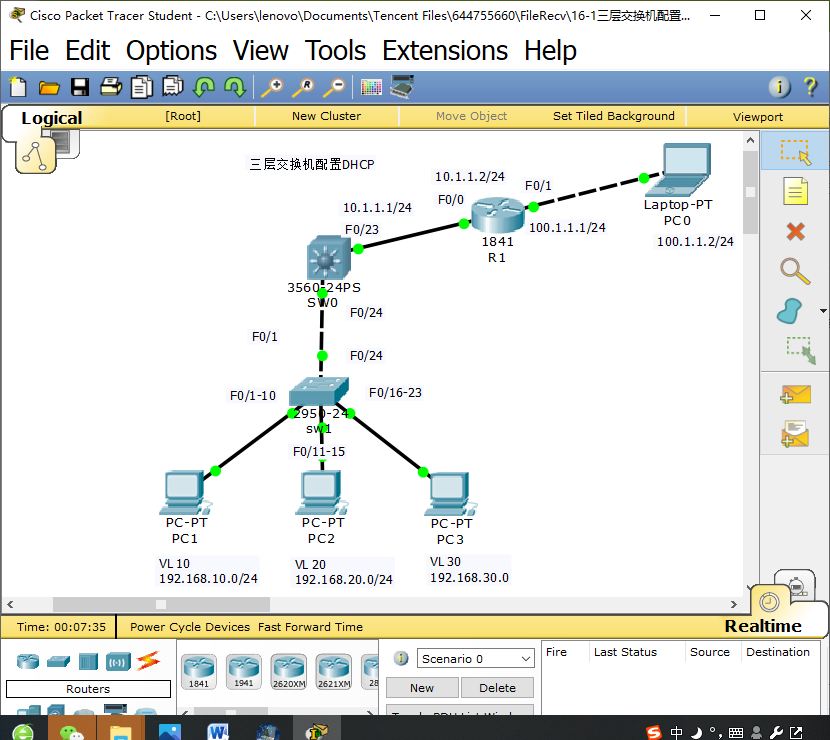Screen dimensions: 830x740
Task: Click the workspace horizontal scrollbar thumb
Action: point(161,604)
